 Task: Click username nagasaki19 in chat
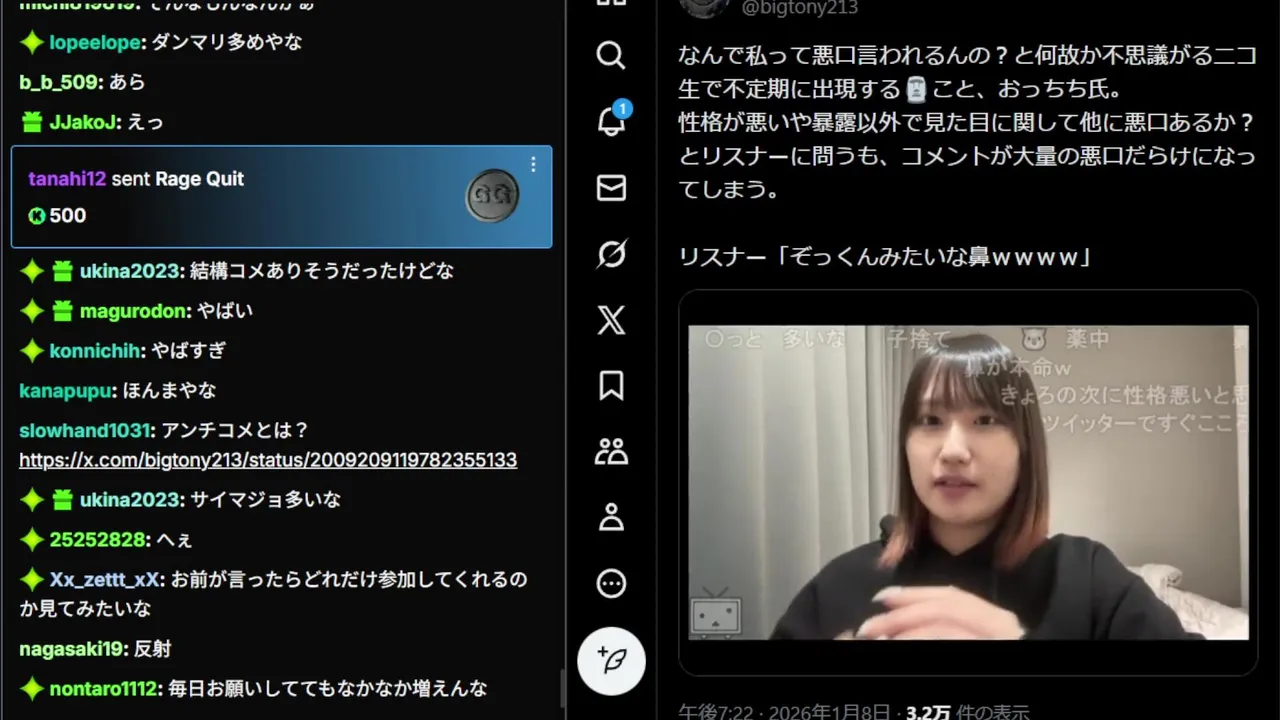pyautogui.click(x=72, y=649)
